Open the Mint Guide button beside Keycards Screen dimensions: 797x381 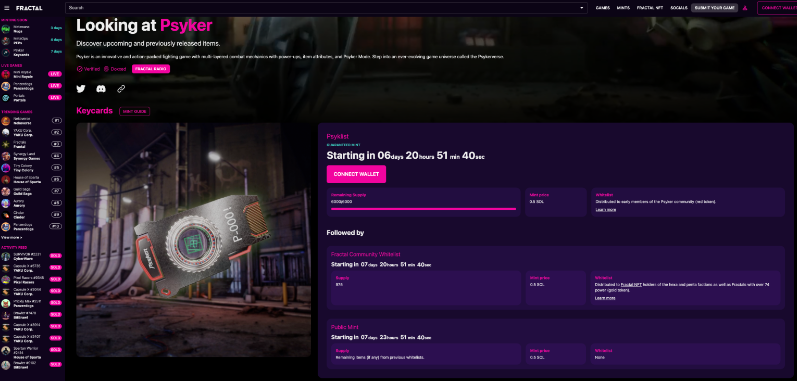134,111
